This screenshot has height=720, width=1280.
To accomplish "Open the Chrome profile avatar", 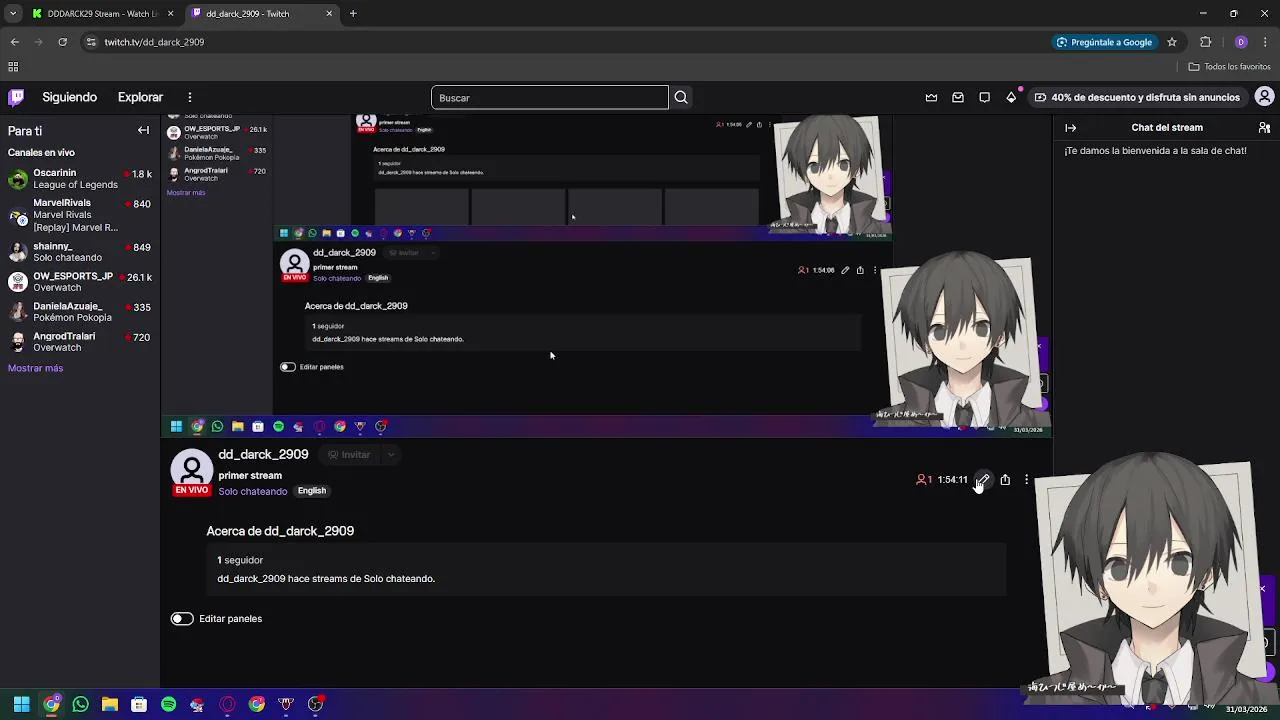I will 1241,42.
